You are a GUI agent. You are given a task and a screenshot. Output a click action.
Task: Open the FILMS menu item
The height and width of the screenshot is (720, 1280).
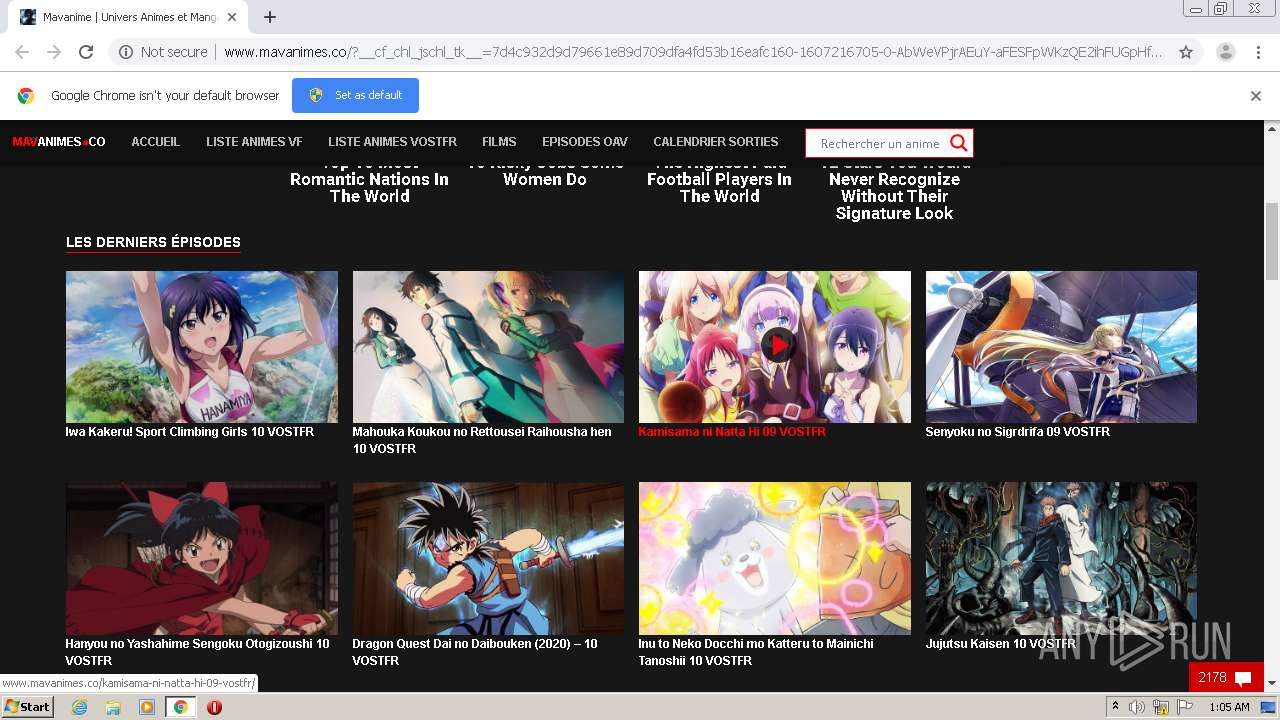click(x=499, y=142)
